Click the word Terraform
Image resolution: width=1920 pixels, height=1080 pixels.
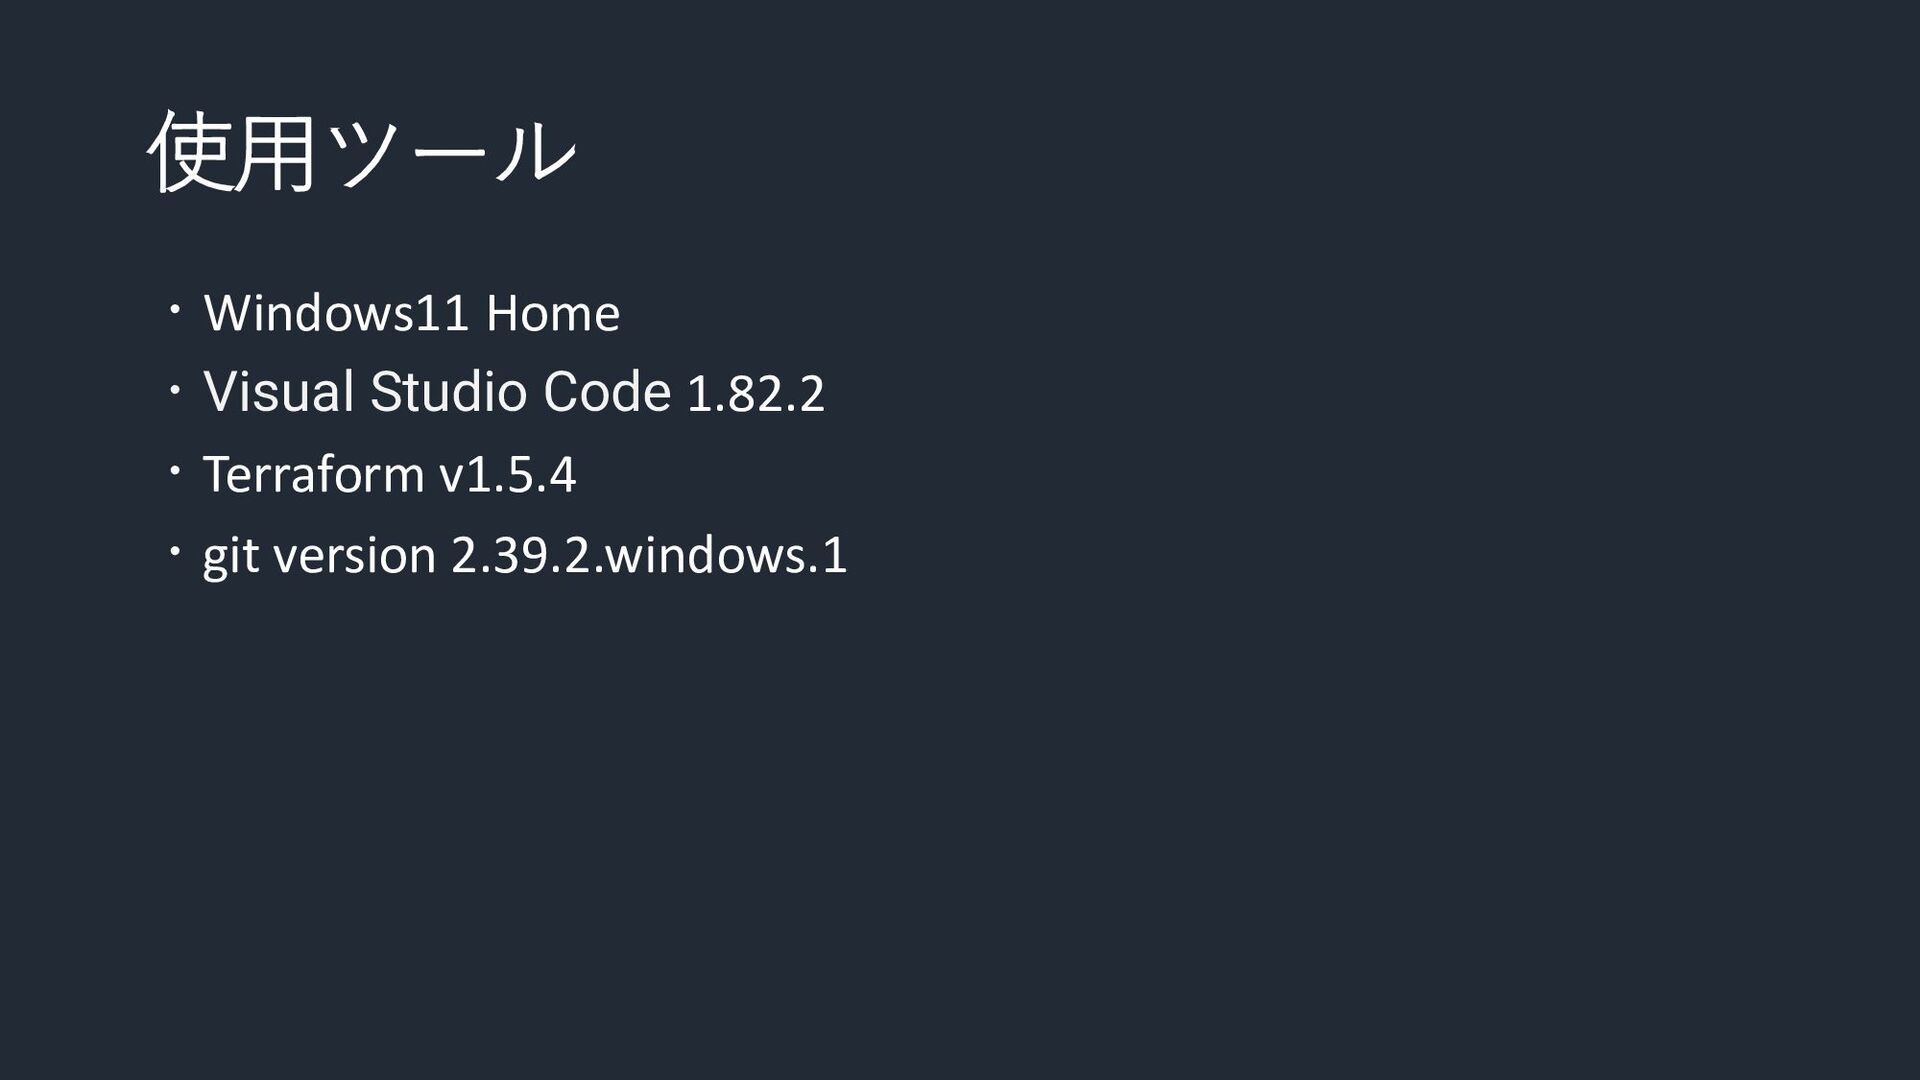[x=313, y=474]
